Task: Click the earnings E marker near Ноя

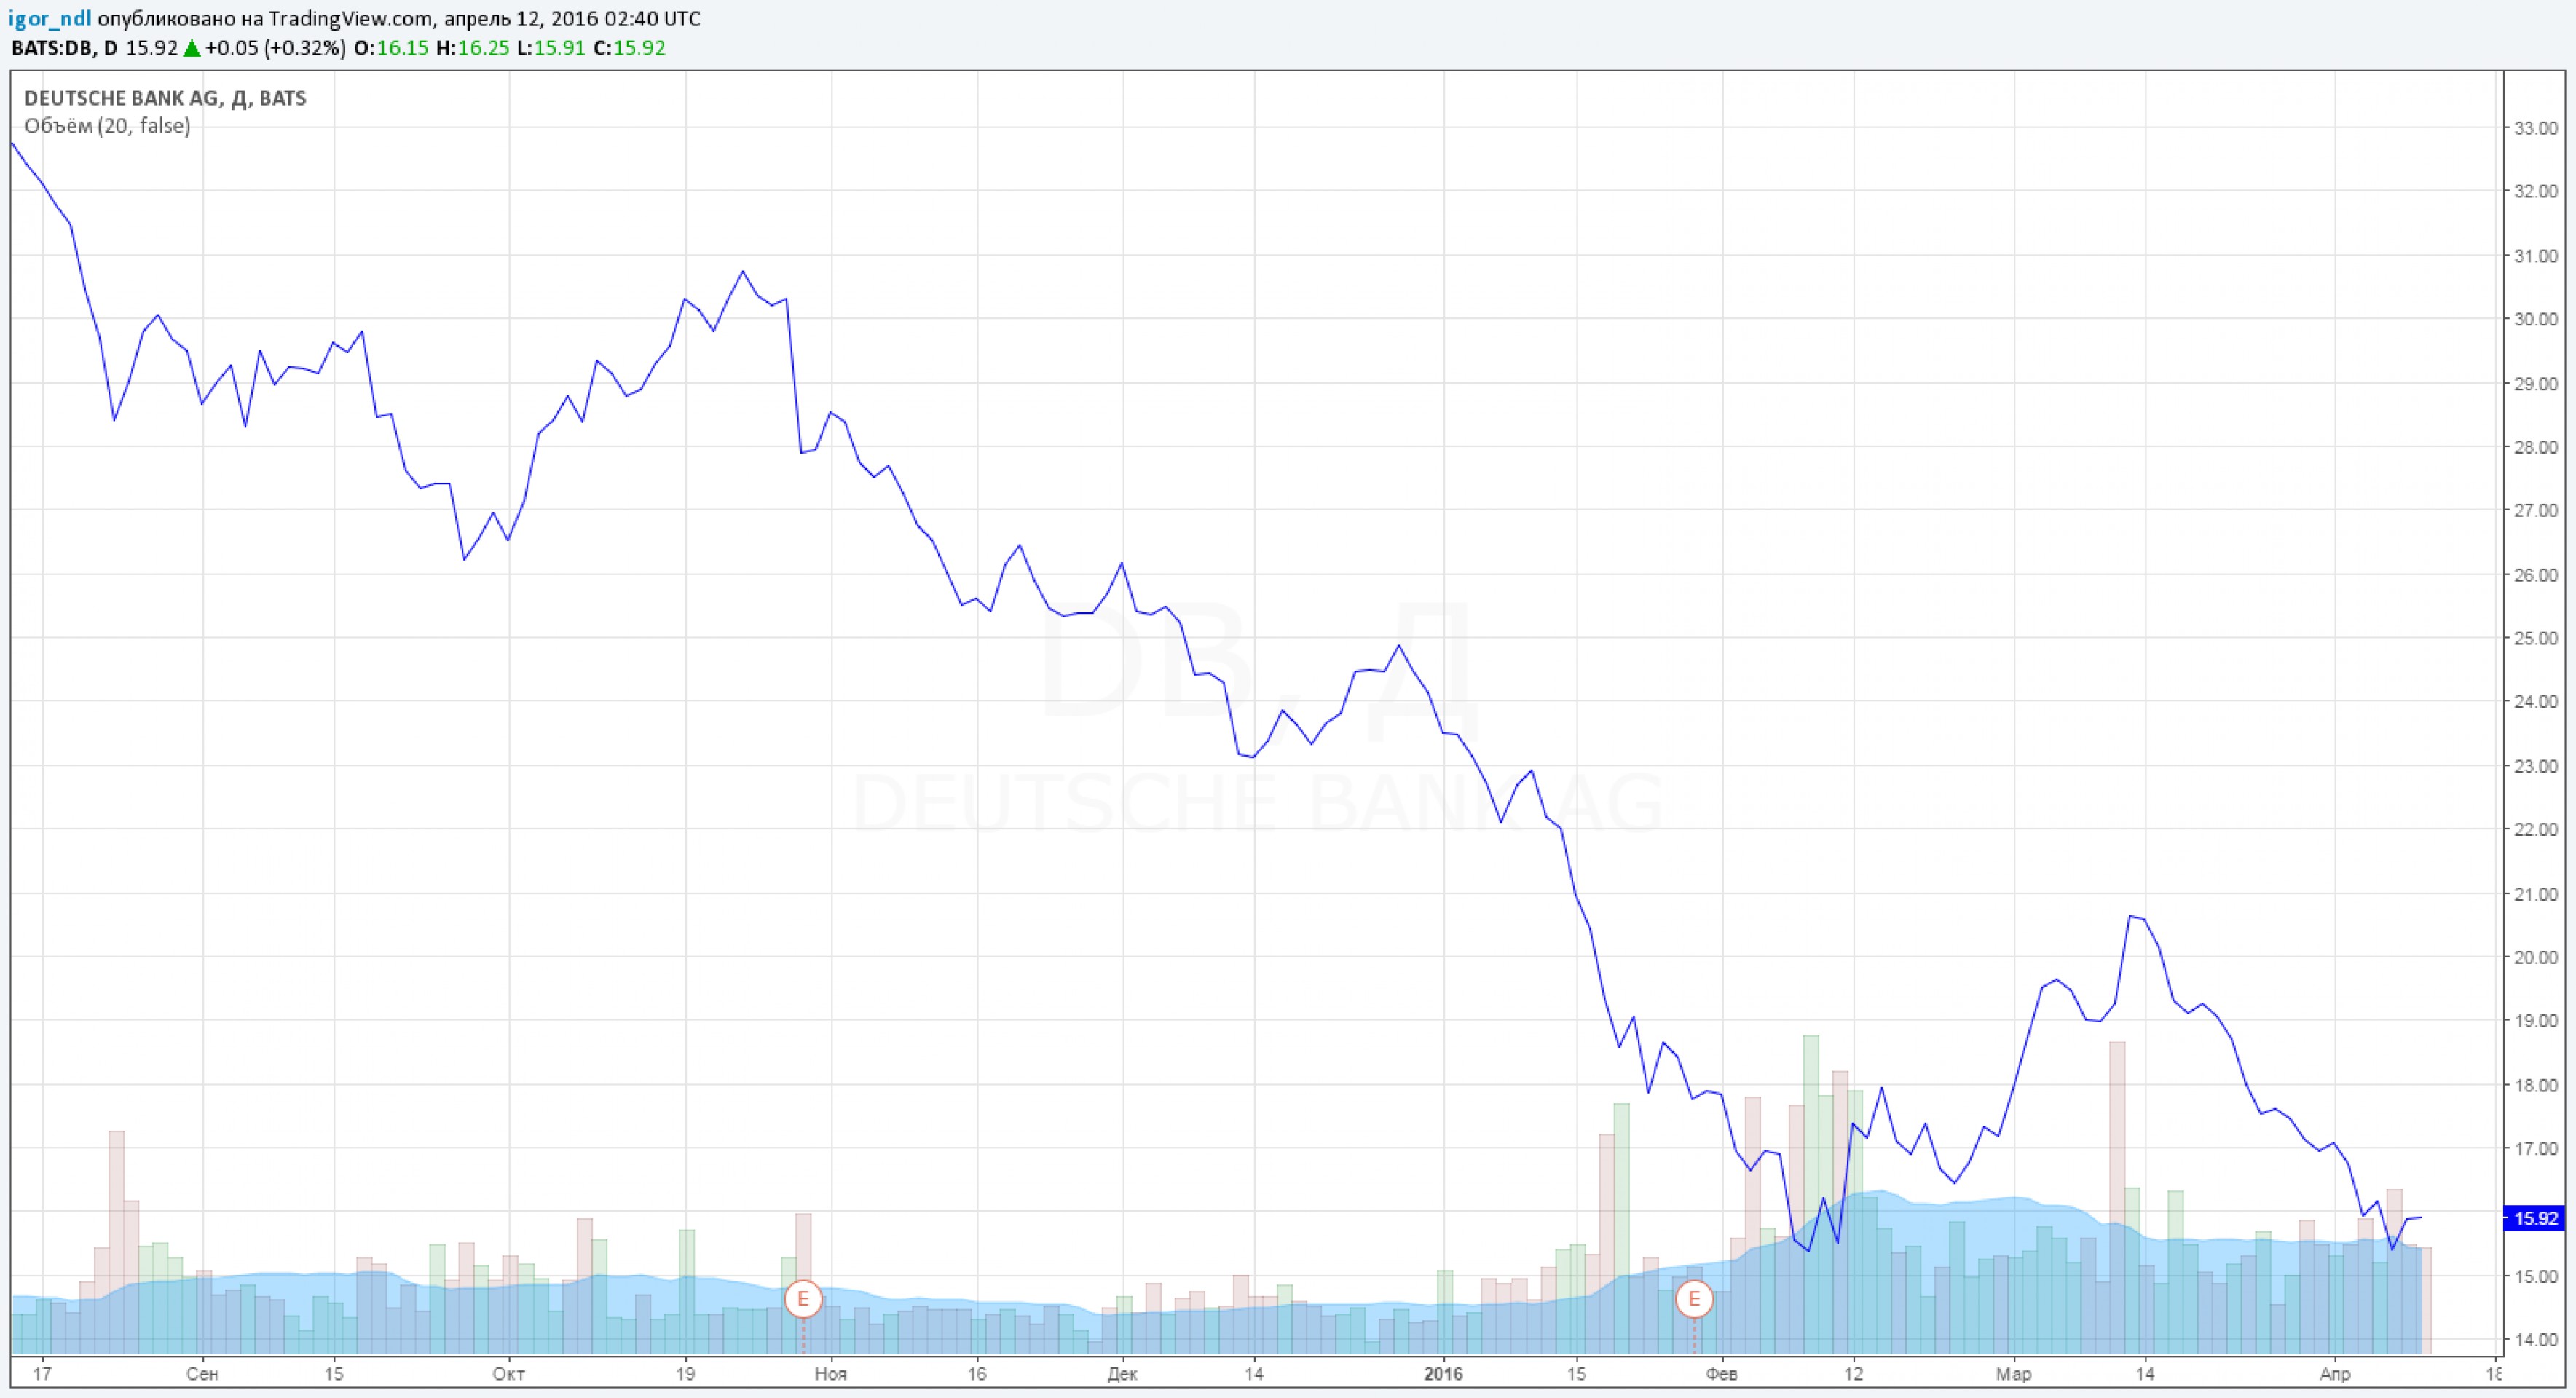Action: [803, 1299]
